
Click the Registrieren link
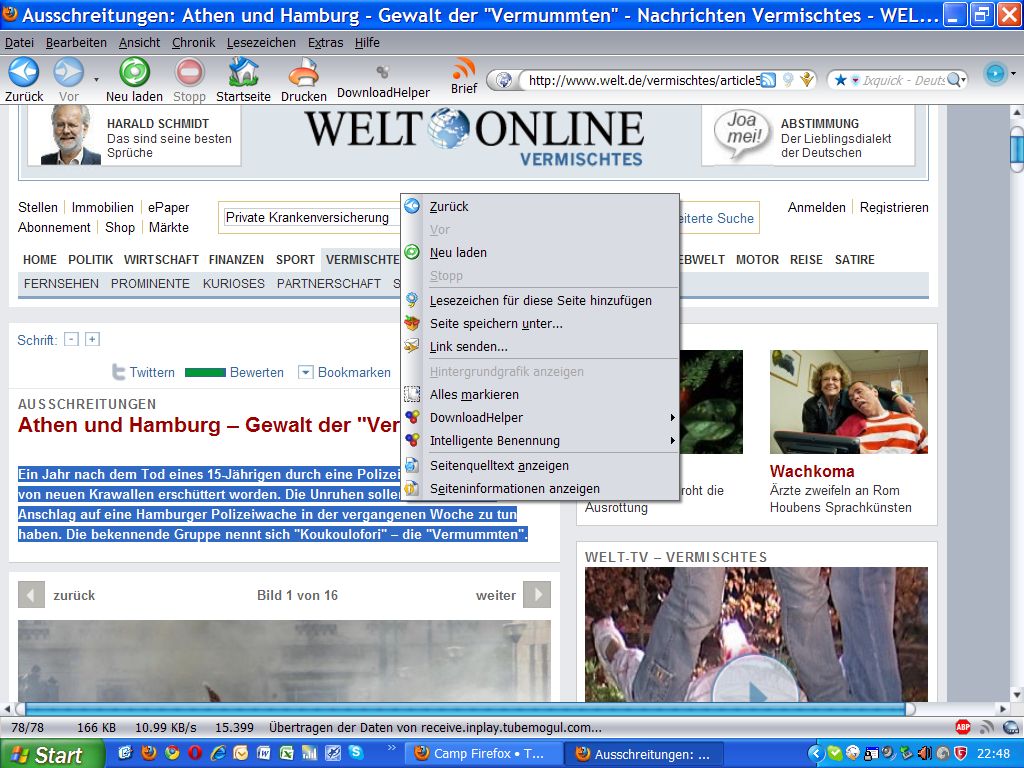[x=894, y=207]
